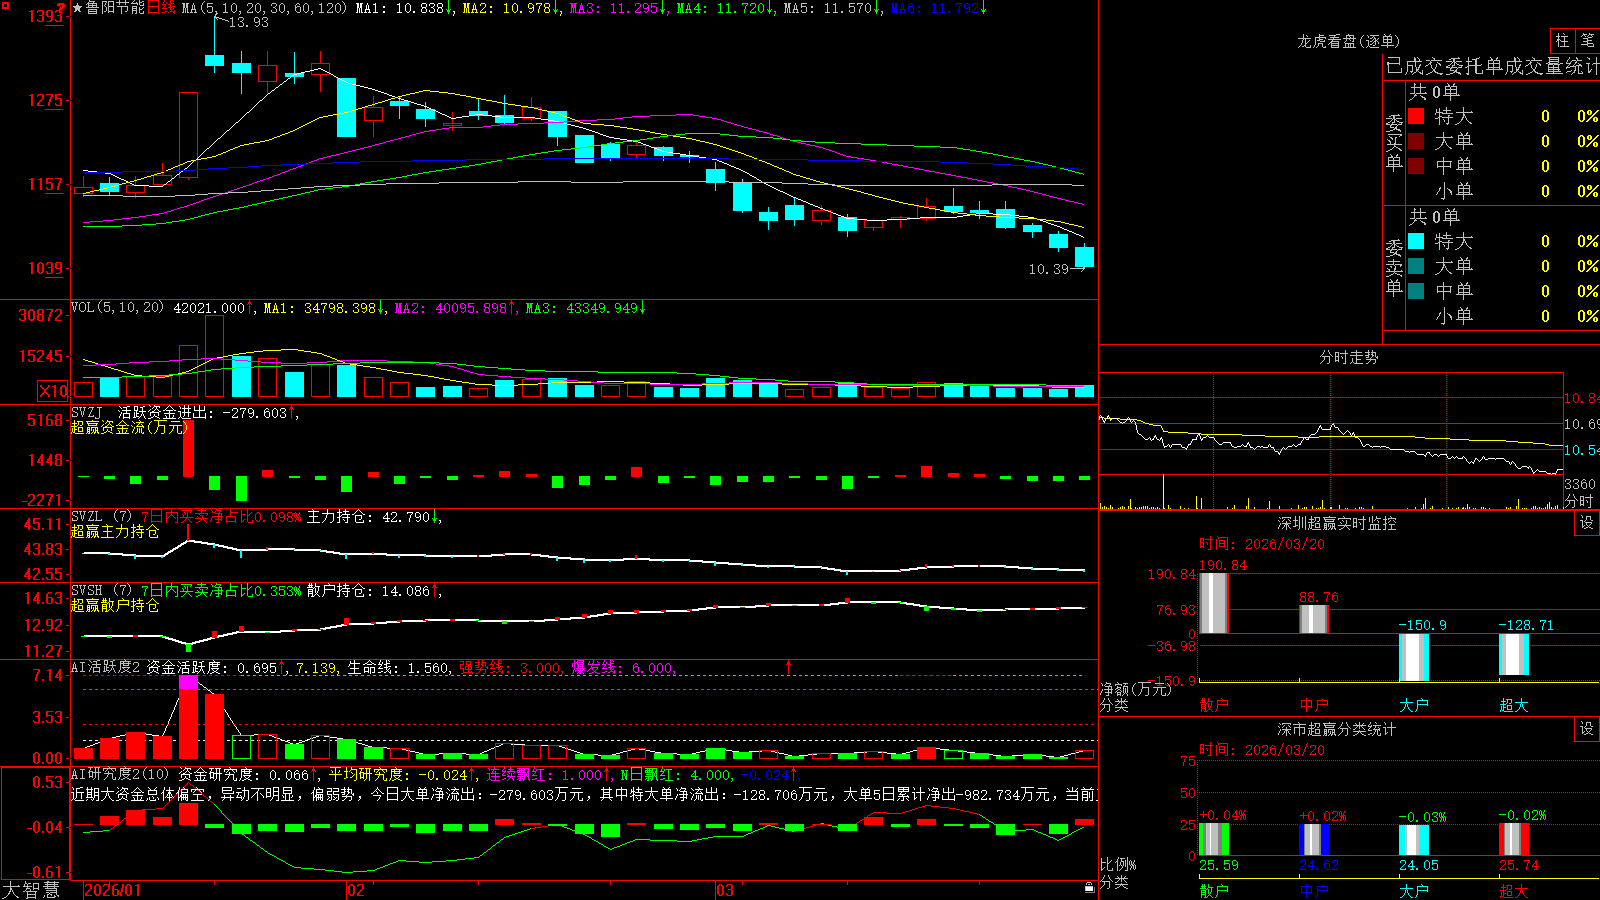
Task: Click the dark red 中单 buy-order swatch
Action: (1416, 166)
